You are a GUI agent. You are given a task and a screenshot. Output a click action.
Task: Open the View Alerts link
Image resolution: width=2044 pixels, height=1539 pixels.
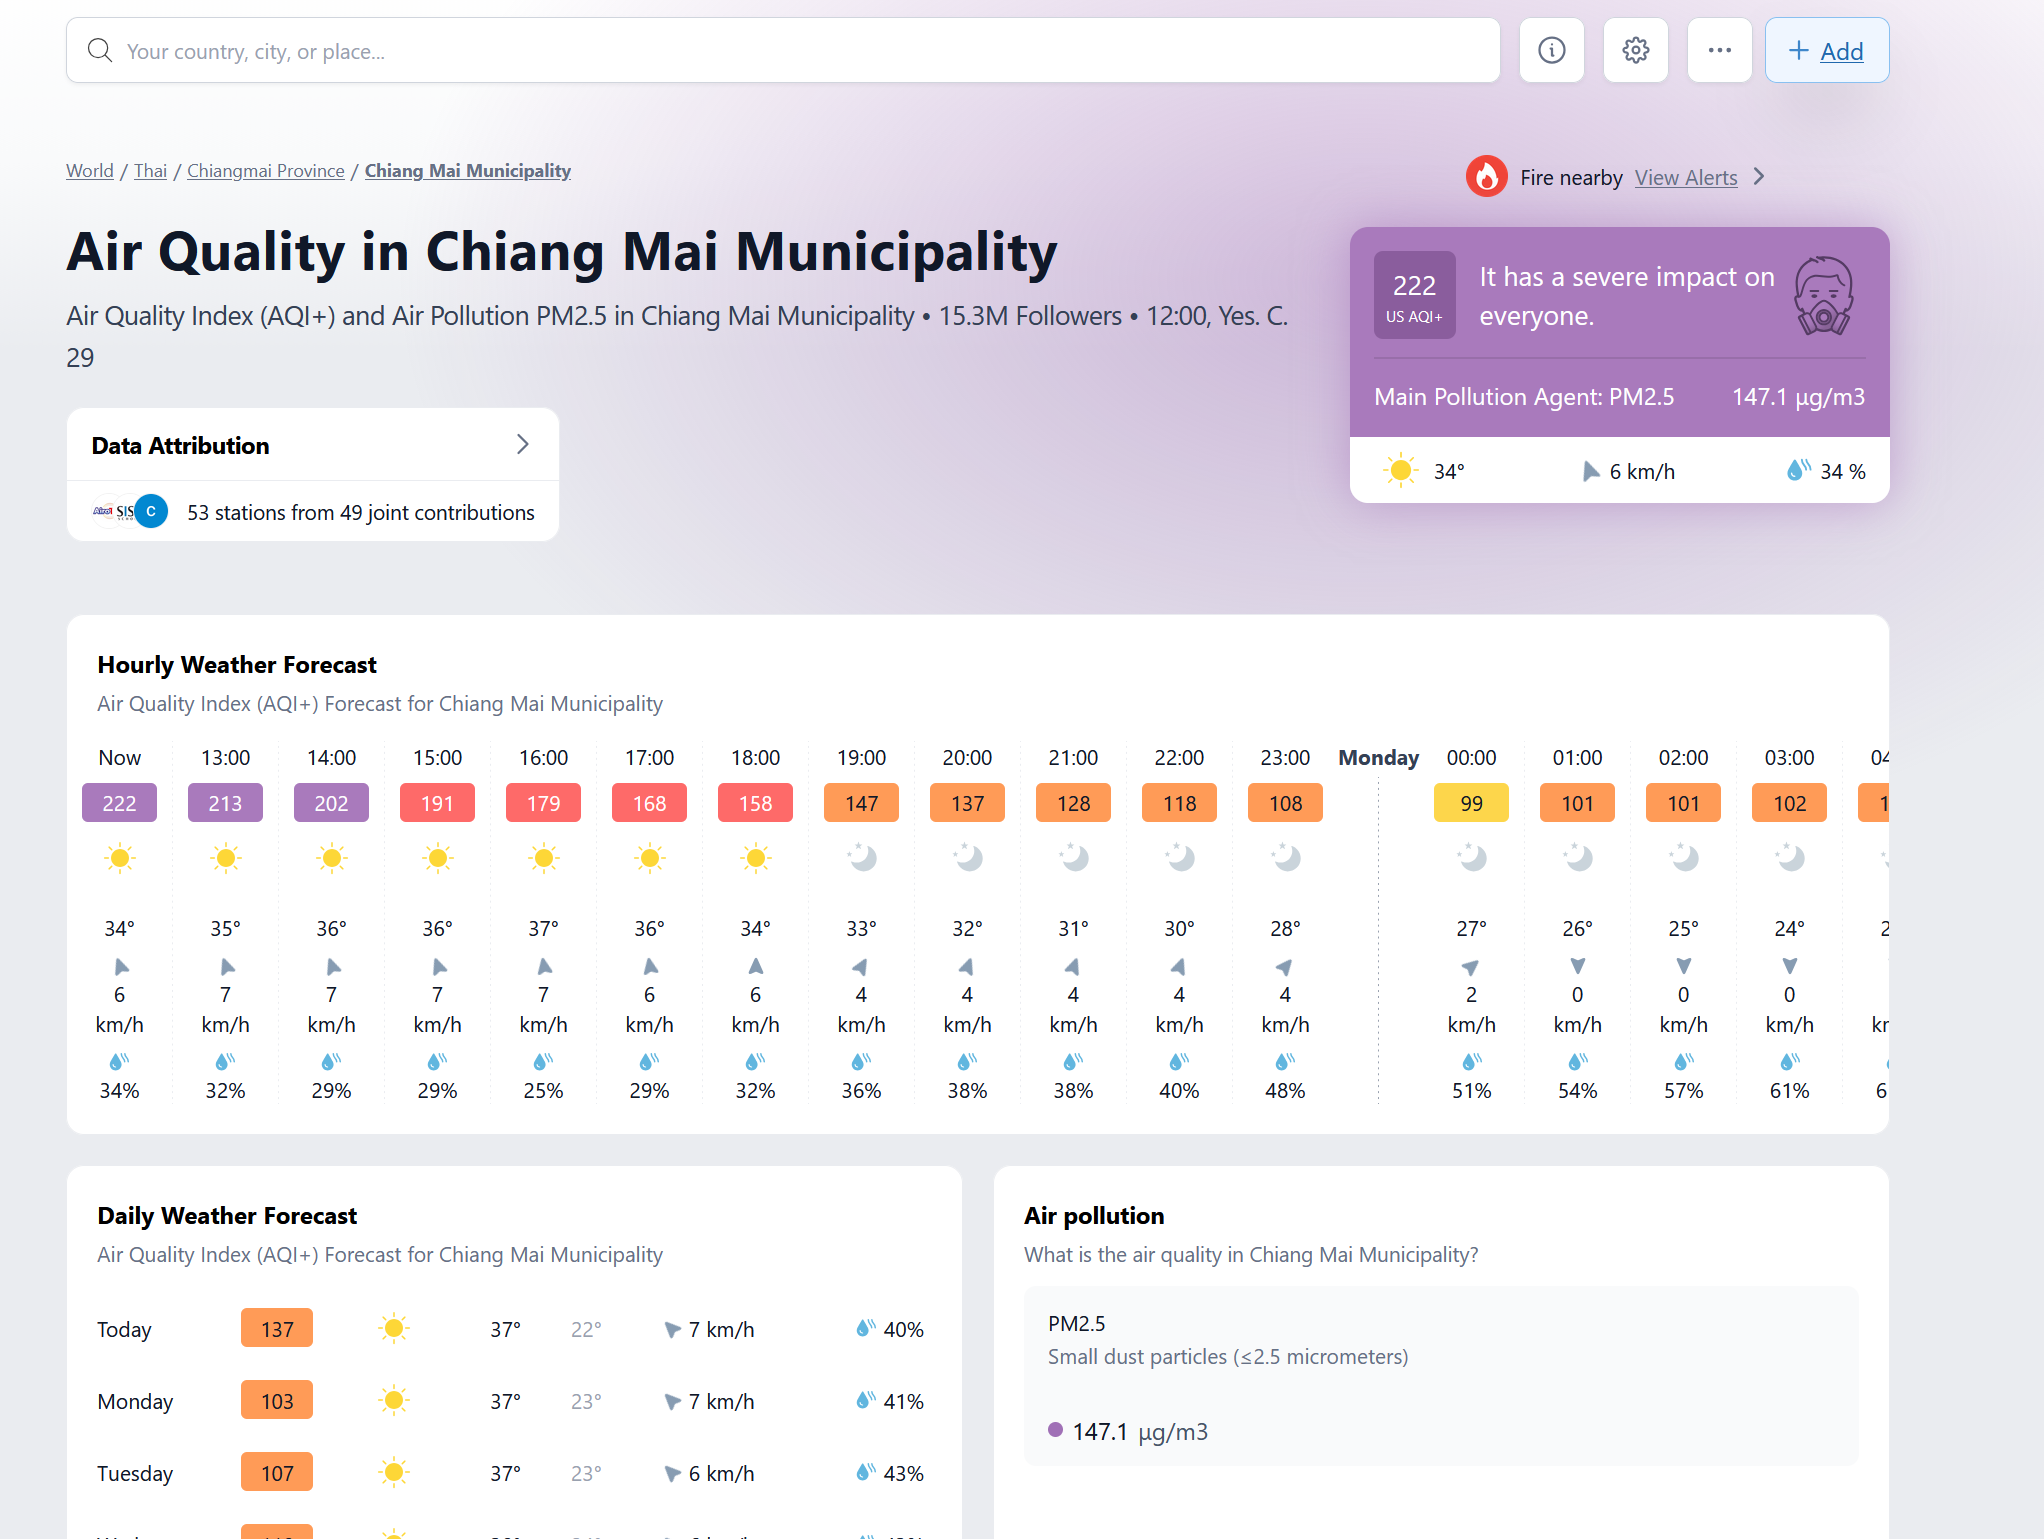click(x=1686, y=177)
